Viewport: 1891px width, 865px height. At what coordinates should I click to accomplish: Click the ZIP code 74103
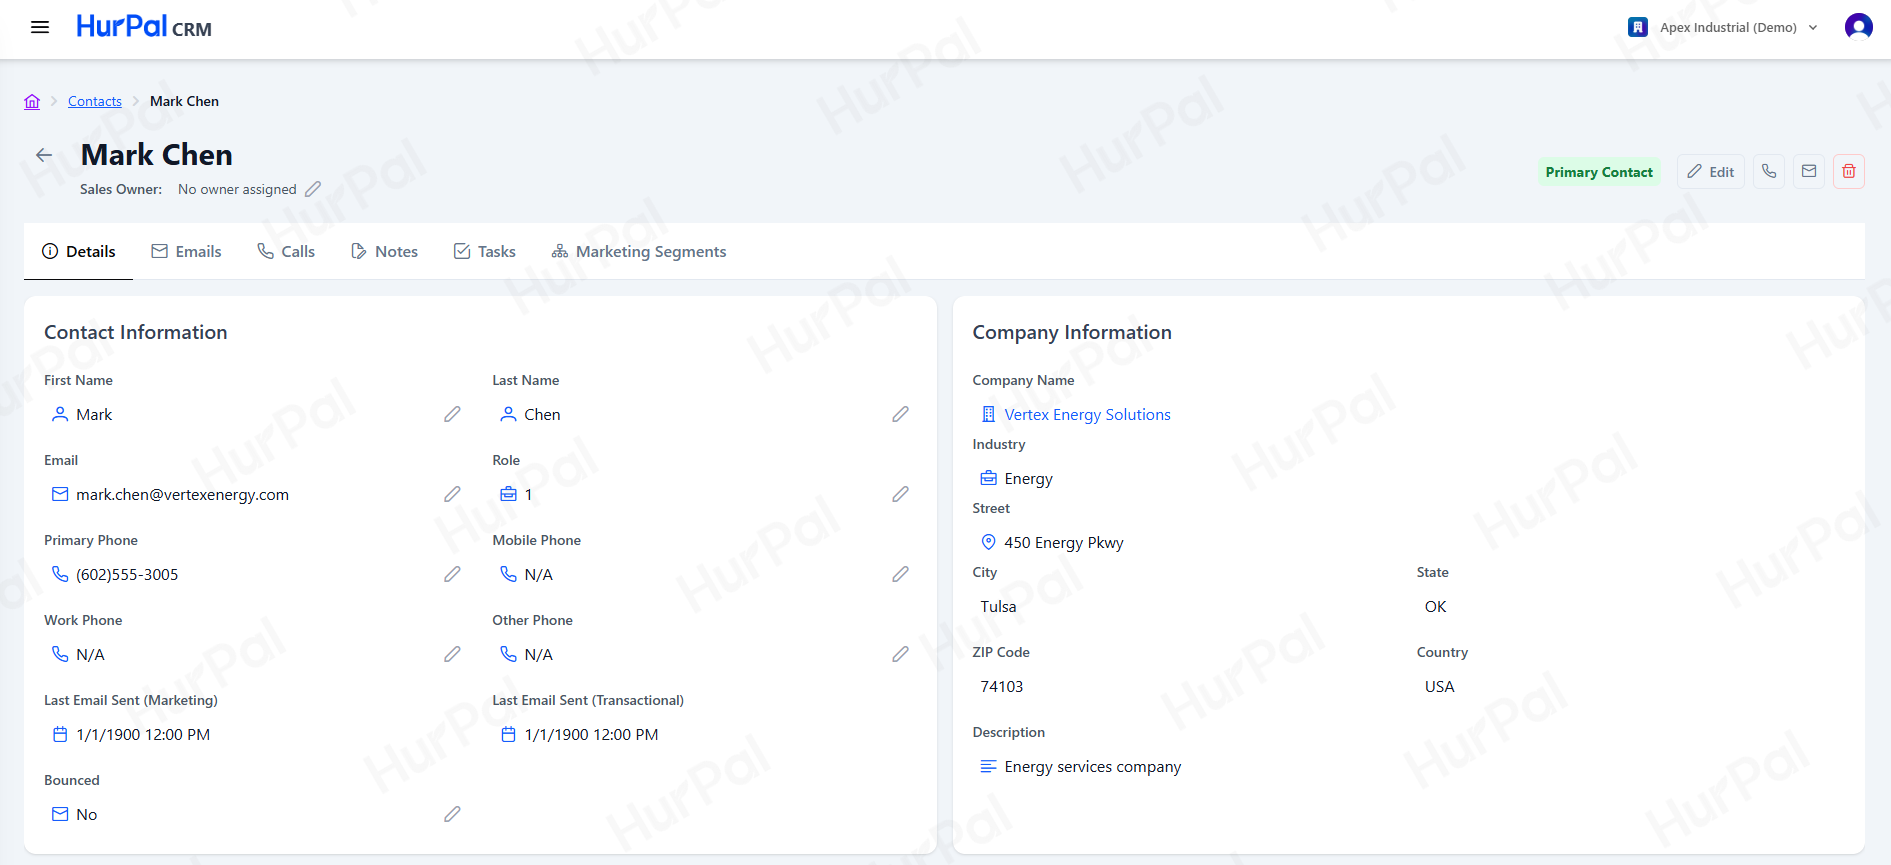tap(1002, 686)
